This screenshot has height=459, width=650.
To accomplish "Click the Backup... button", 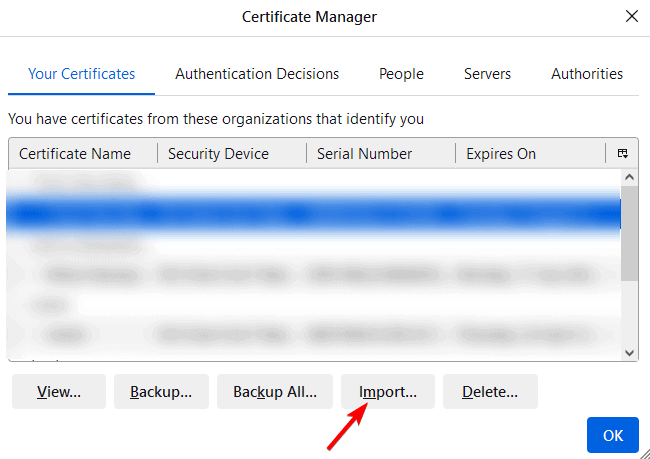I will [160, 392].
